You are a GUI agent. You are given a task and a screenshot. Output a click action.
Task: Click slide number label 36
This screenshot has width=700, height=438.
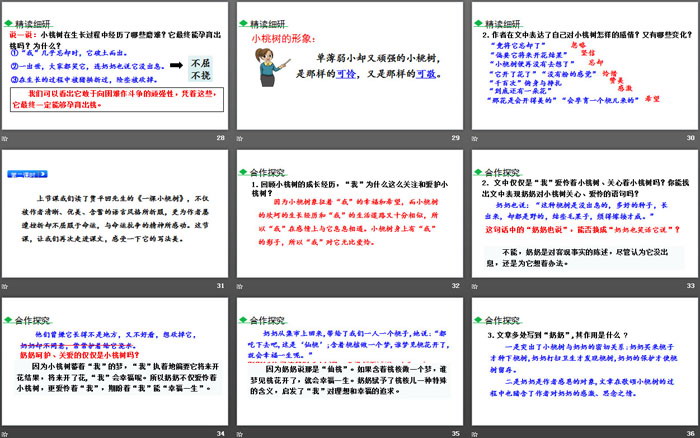(x=691, y=433)
